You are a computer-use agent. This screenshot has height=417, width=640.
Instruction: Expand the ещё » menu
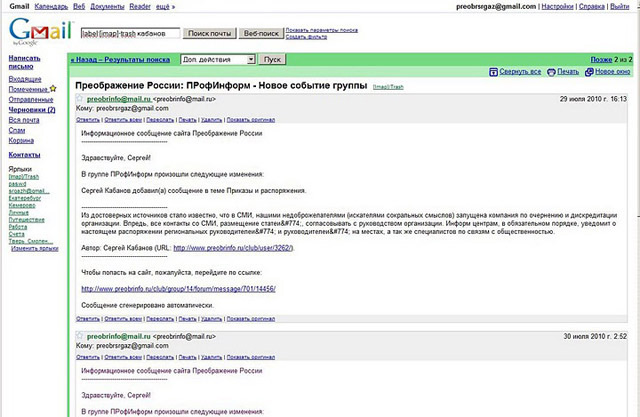tap(165, 7)
